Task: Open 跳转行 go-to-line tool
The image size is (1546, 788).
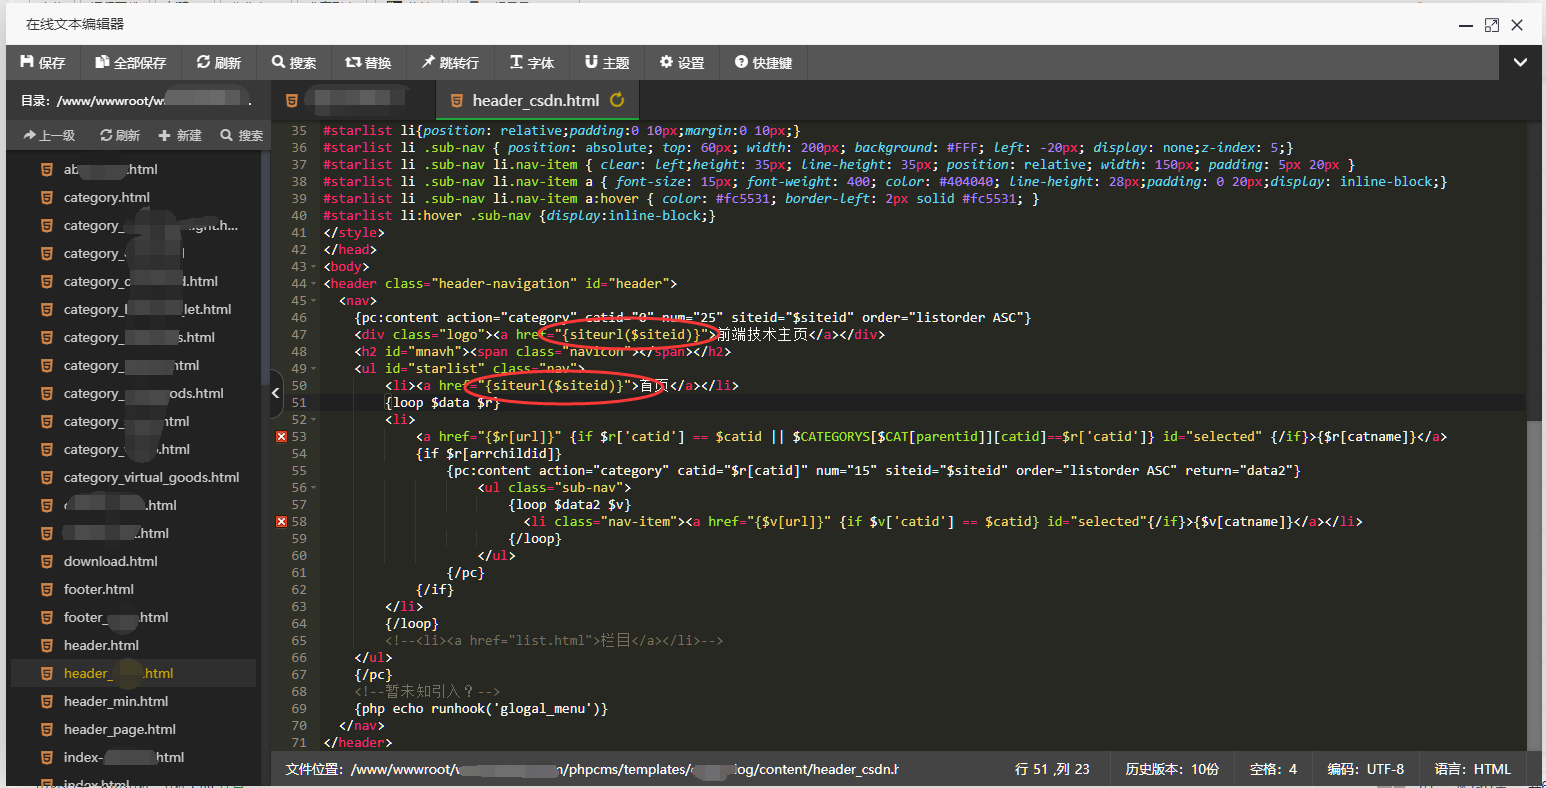Action: pos(450,62)
